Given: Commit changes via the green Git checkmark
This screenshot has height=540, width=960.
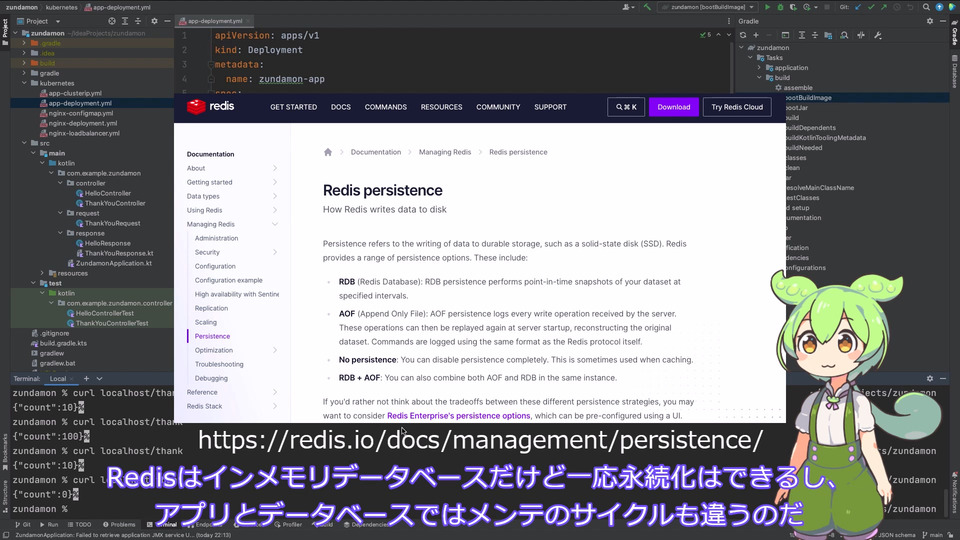Looking at the screenshot, I should 871,7.
